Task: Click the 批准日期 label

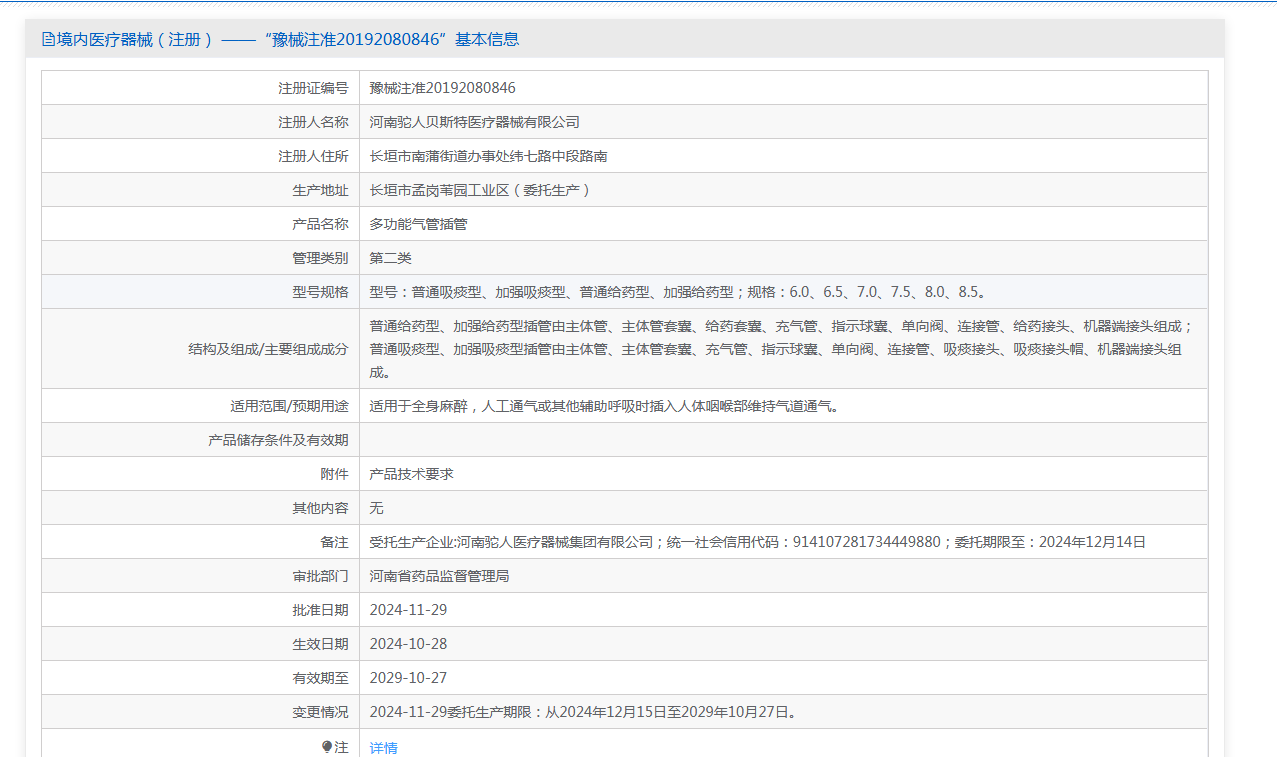Action: pyautogui.click(x=320, y=610)
